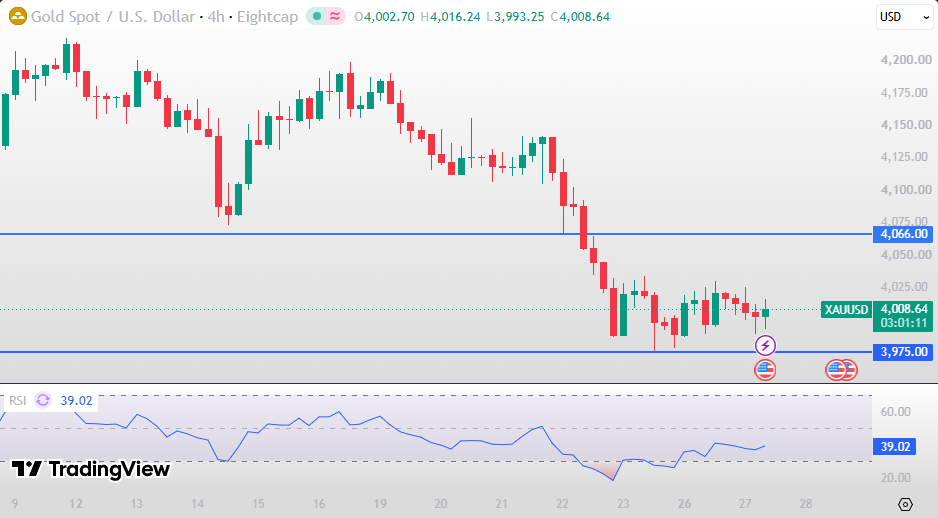This screenshot has width=938, height=518.
Task: Click the XAUUSD symbol price tag
Action: [x=846, y=309]
